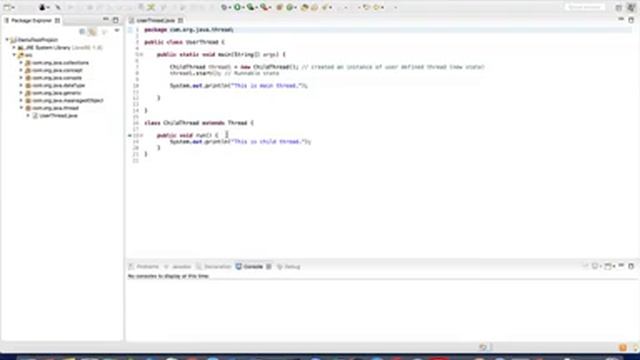This screenshot has width=640, height=360.
Task: Maximize the Package Explorer view
Action: click(x=116, y=20)
